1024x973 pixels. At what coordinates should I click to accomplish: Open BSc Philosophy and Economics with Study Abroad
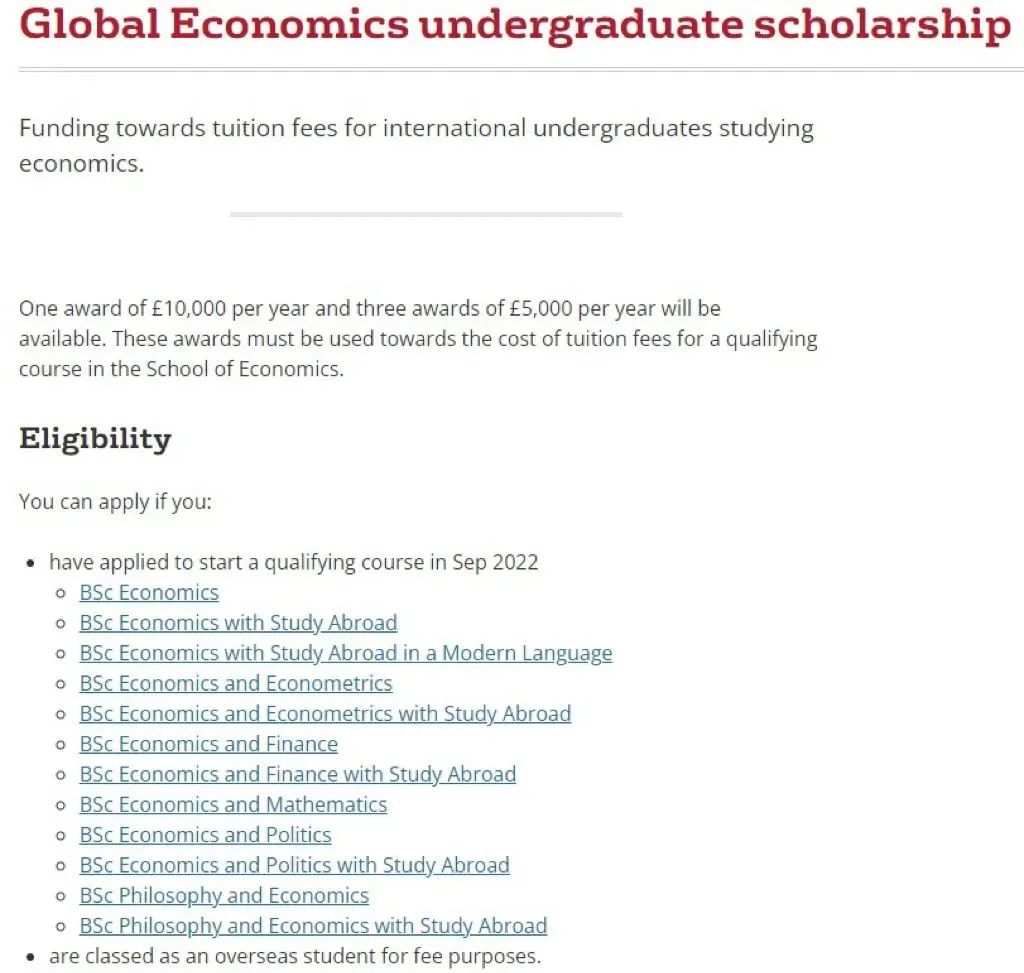click(x=313, y=926)
